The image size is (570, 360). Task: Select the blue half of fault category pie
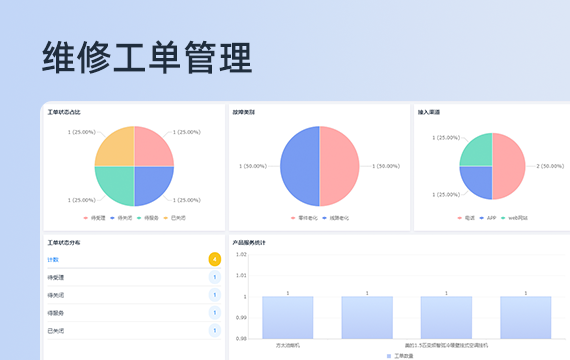point(300,166)
